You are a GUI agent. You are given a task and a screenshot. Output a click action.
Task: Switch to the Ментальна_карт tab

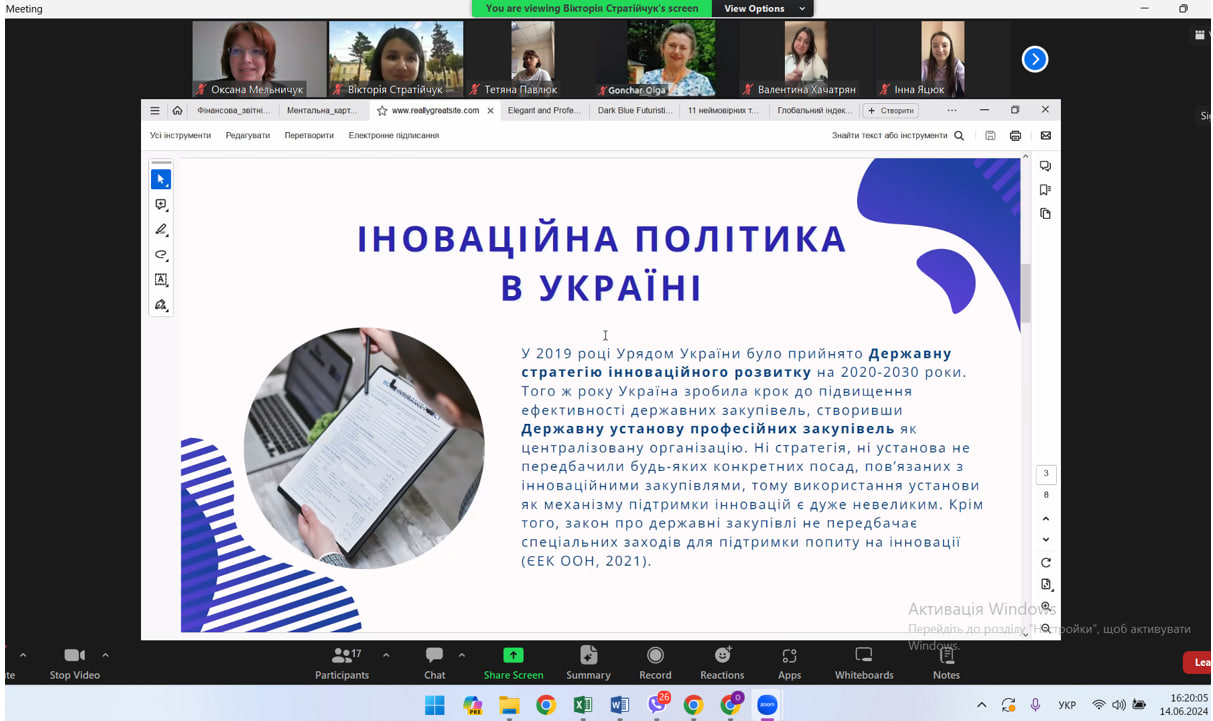coord(321,111)
